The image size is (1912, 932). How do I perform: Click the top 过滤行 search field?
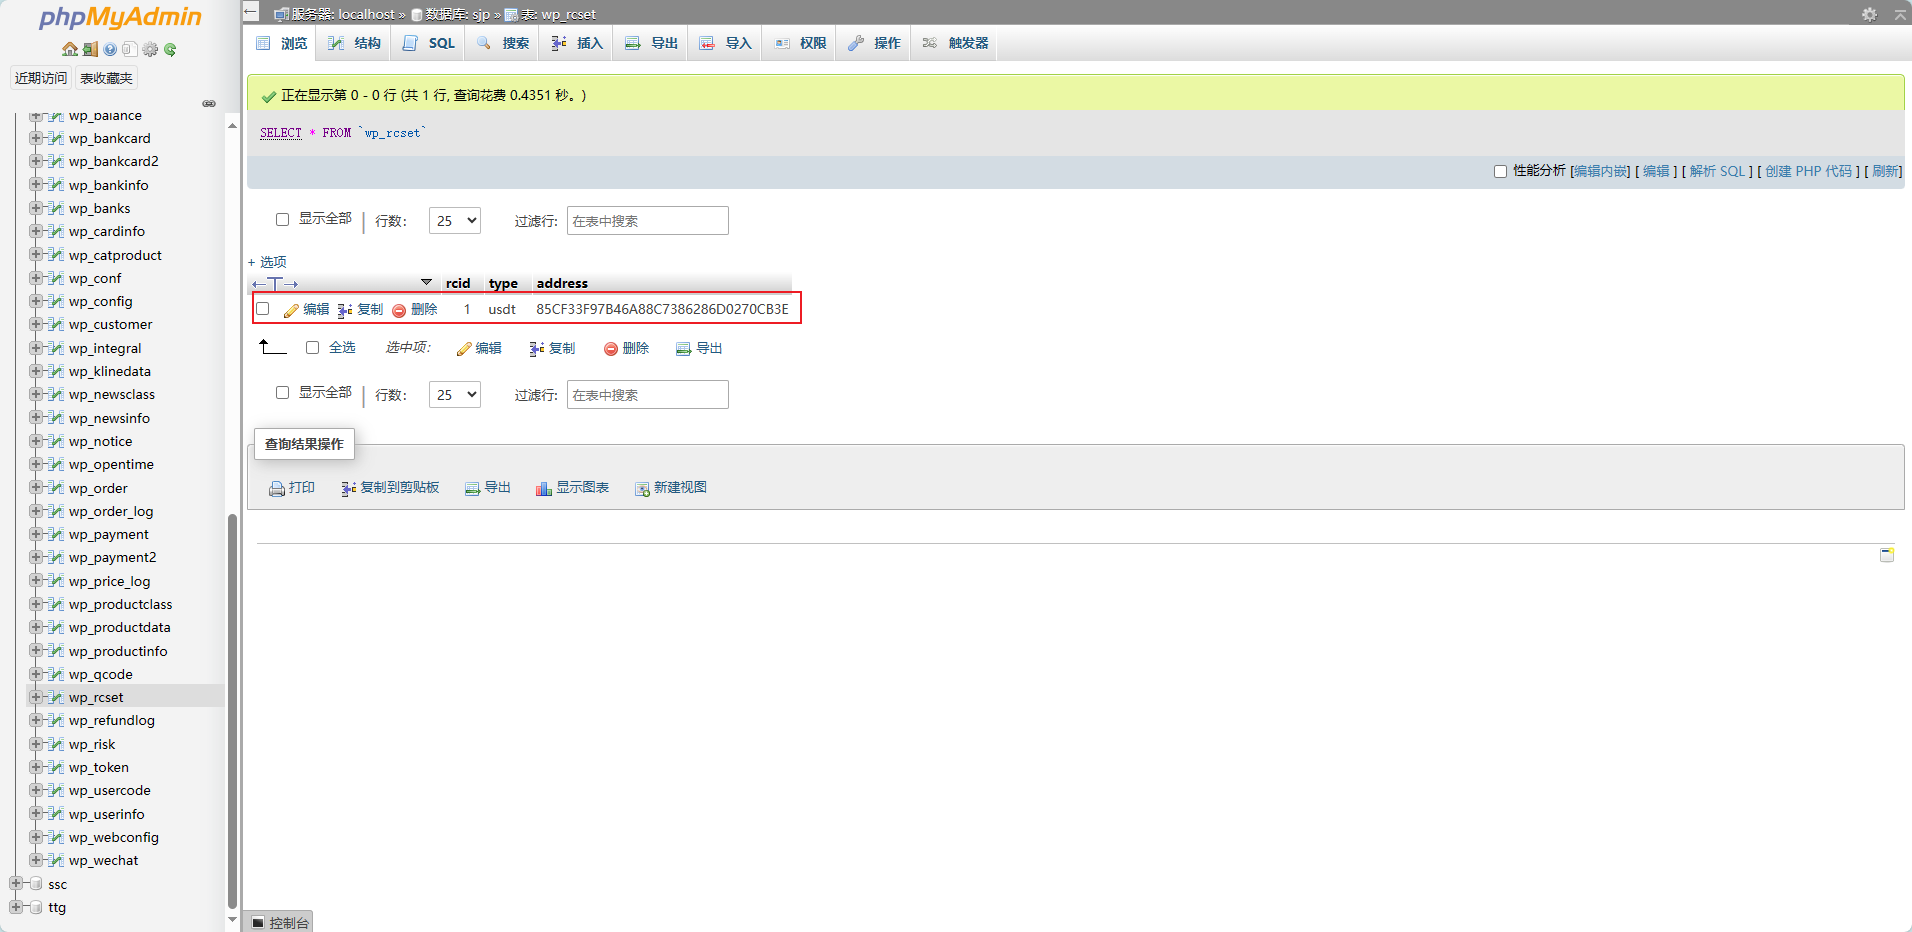tap(647, 221)
